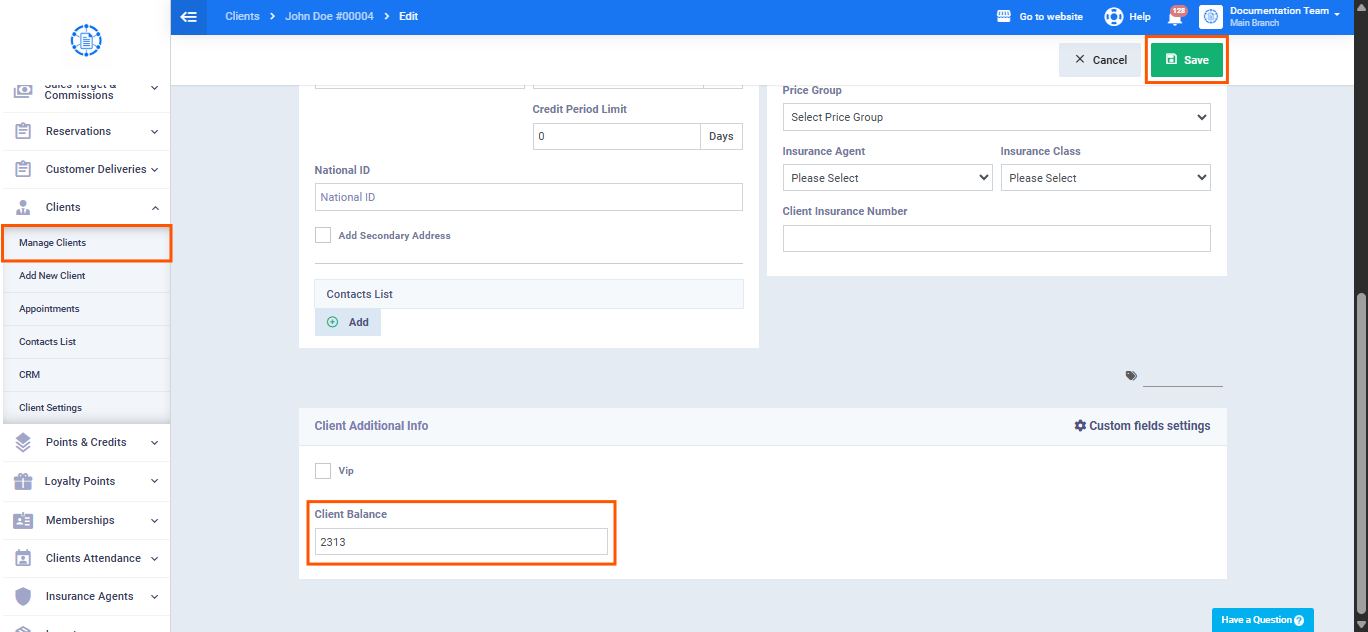
Task: Expand the Reservations menu chevron
Action: [x=154, y=131]
